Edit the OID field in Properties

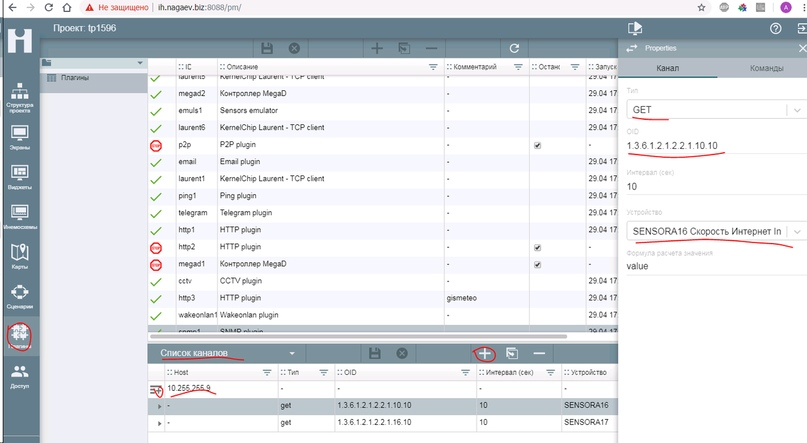[x=716, y=146]
